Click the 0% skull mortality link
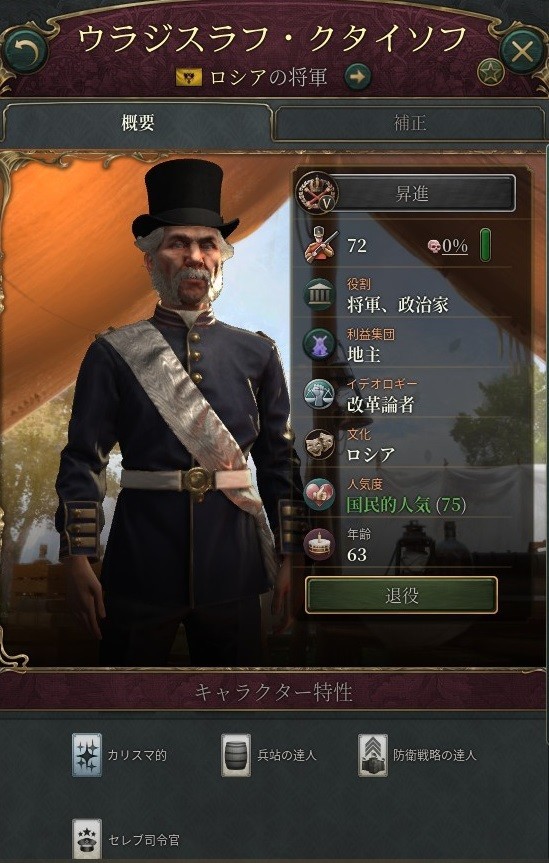This screenshot has width=549, height=863. coord(449,247)
